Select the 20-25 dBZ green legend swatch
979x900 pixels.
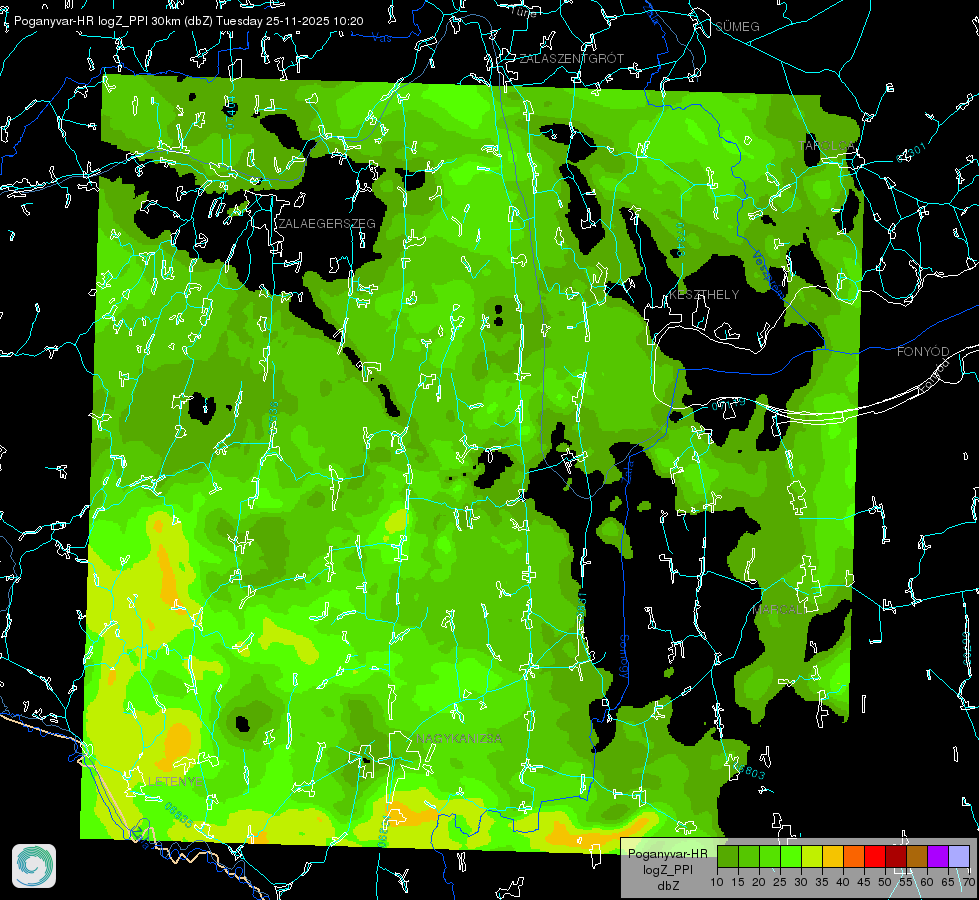pos(770,856)
